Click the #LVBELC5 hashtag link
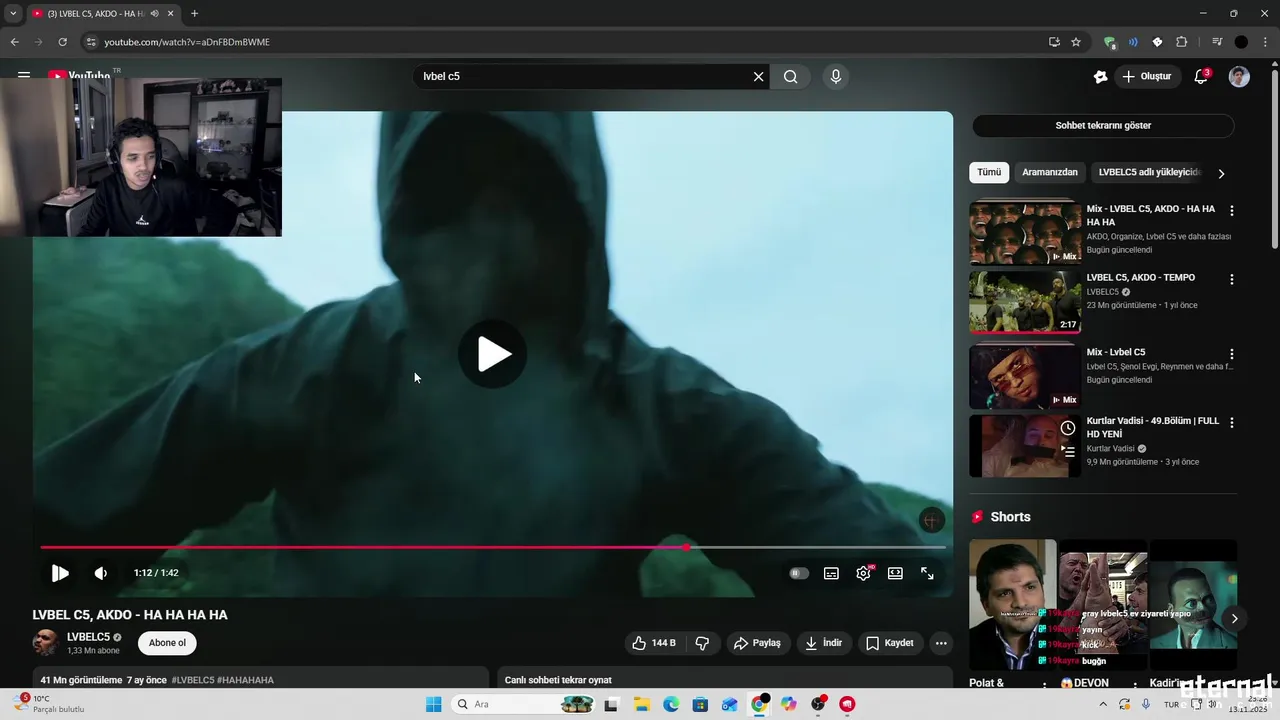Viewport: 1280px width, 720px height. pos(193,680)
